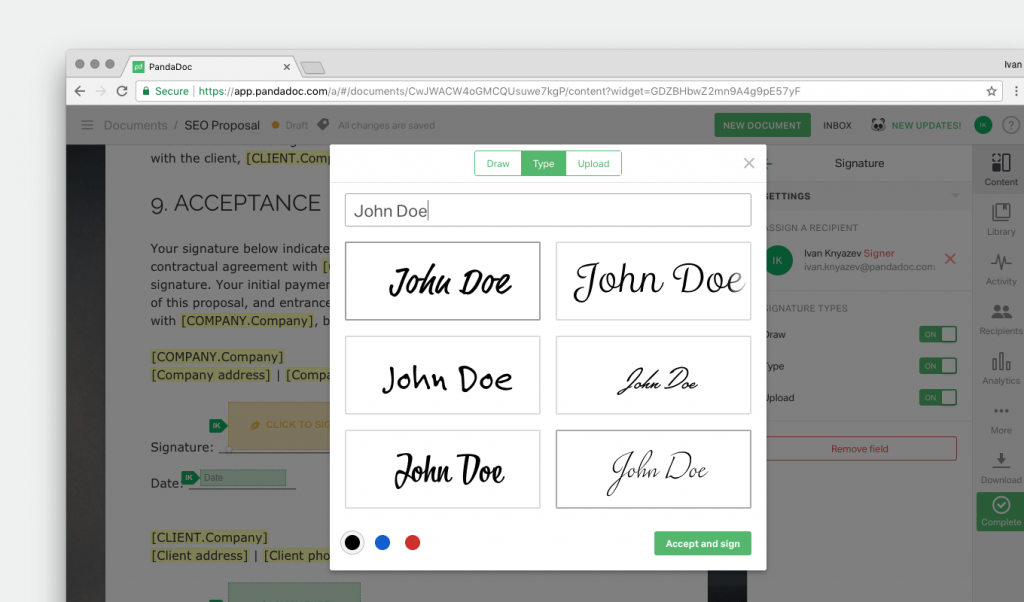The width and height of the screenshot is (1024, 602).
Task: Click the Remove field button
Action: [859, 449]
